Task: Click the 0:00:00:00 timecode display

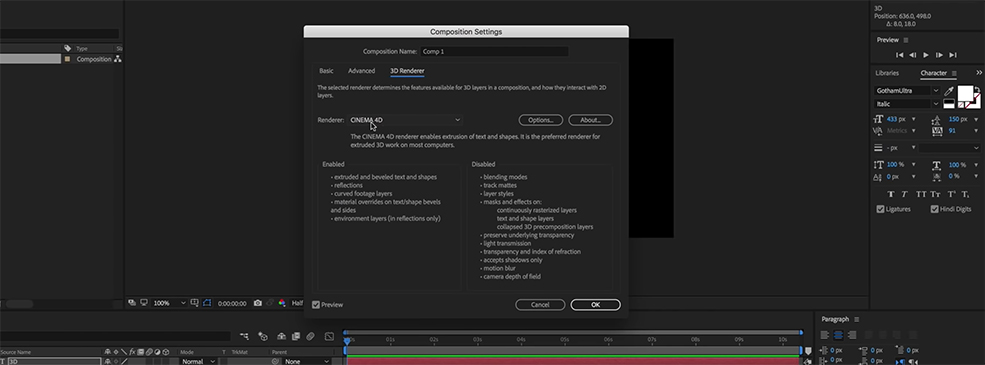Action: [232, 303]
